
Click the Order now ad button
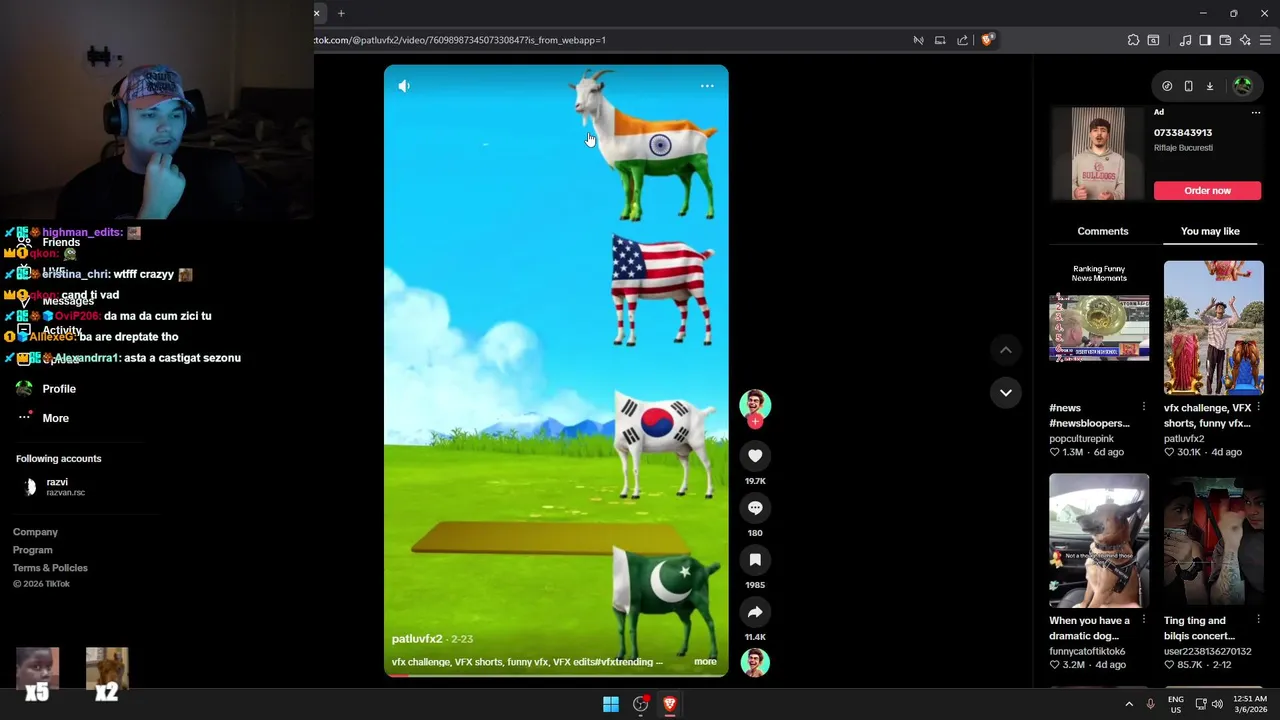click(1207, 190)
